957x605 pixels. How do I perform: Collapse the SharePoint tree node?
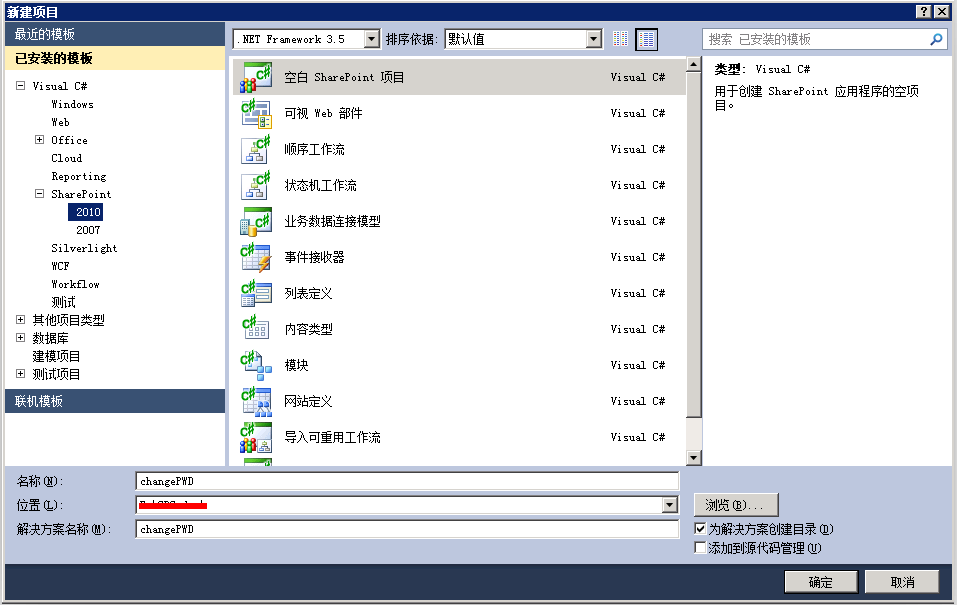[x=40, y=194]
